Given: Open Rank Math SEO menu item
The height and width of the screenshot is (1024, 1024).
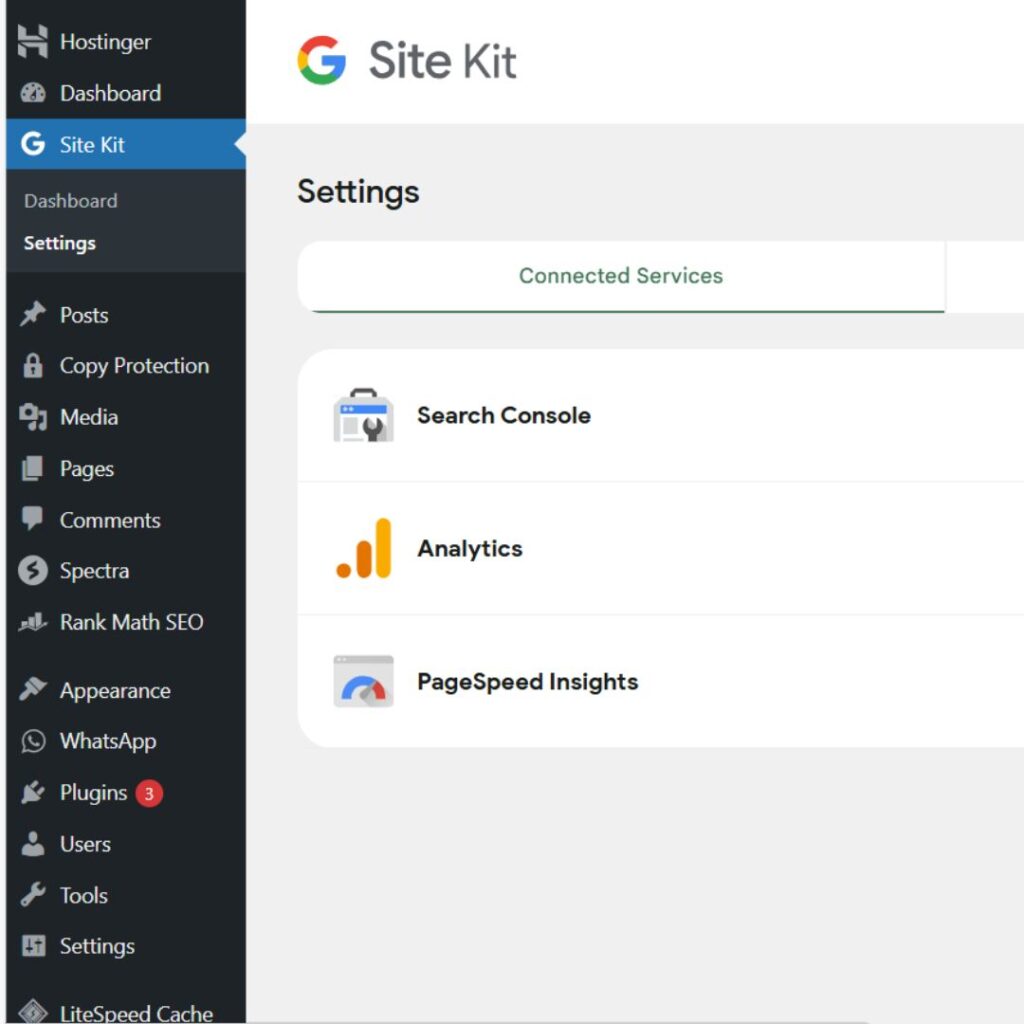Looking at the screenshot, I should tap(126, 622).
